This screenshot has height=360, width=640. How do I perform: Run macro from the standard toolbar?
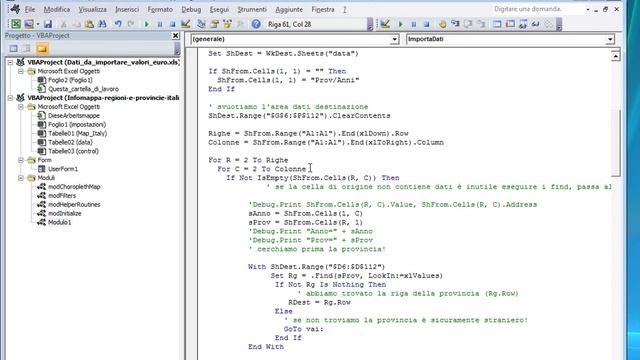point(147,24)
